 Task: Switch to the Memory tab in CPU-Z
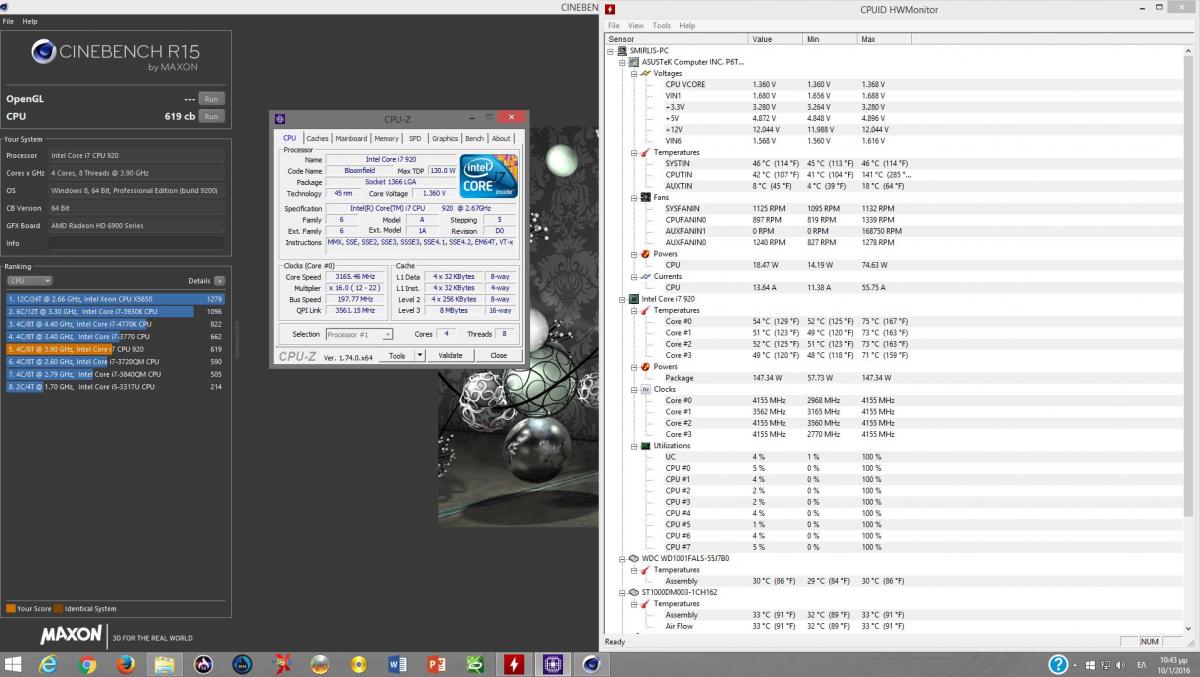(386, 138)
